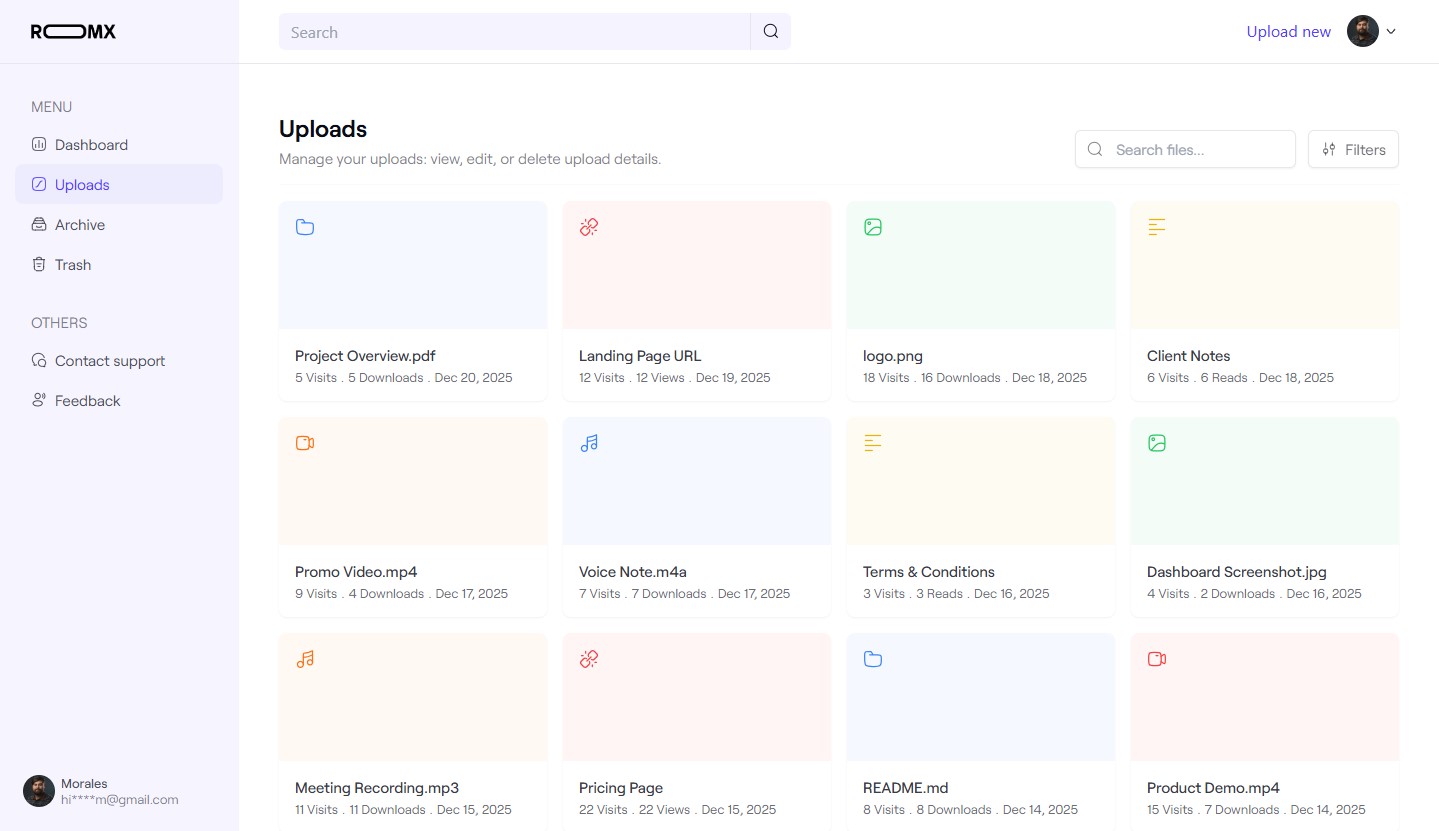1439x831 pixels.
Task: Click the image icon on the logo.png card
Action: pyautogui.click(x=873, y=227)
